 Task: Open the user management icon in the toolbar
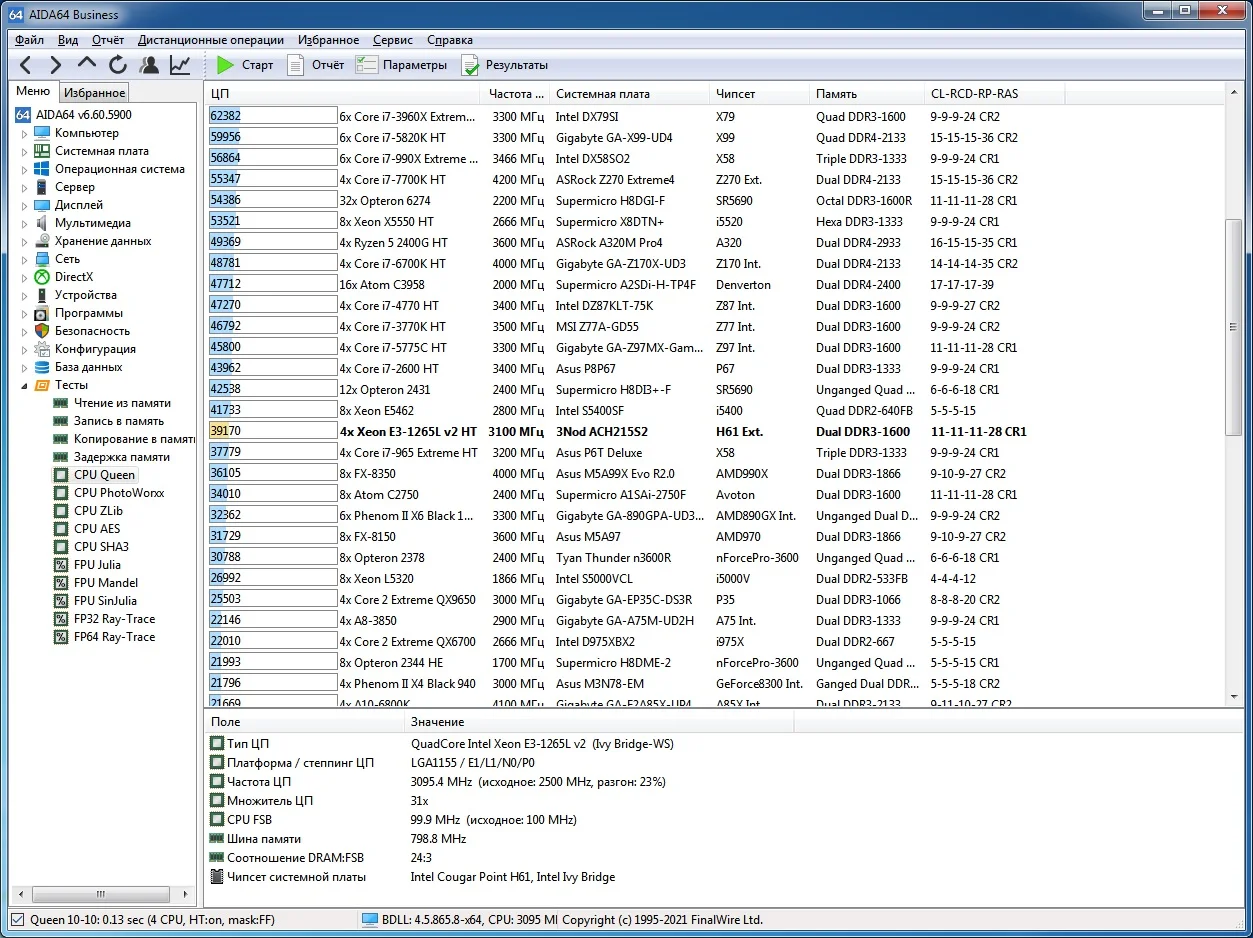[149, 65]
